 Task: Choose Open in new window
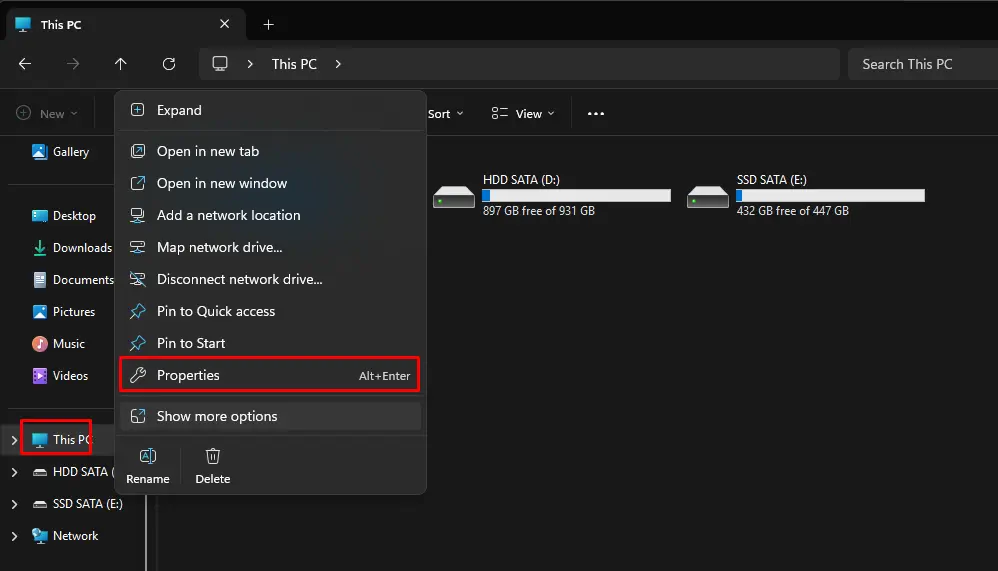tap(270, 183)
